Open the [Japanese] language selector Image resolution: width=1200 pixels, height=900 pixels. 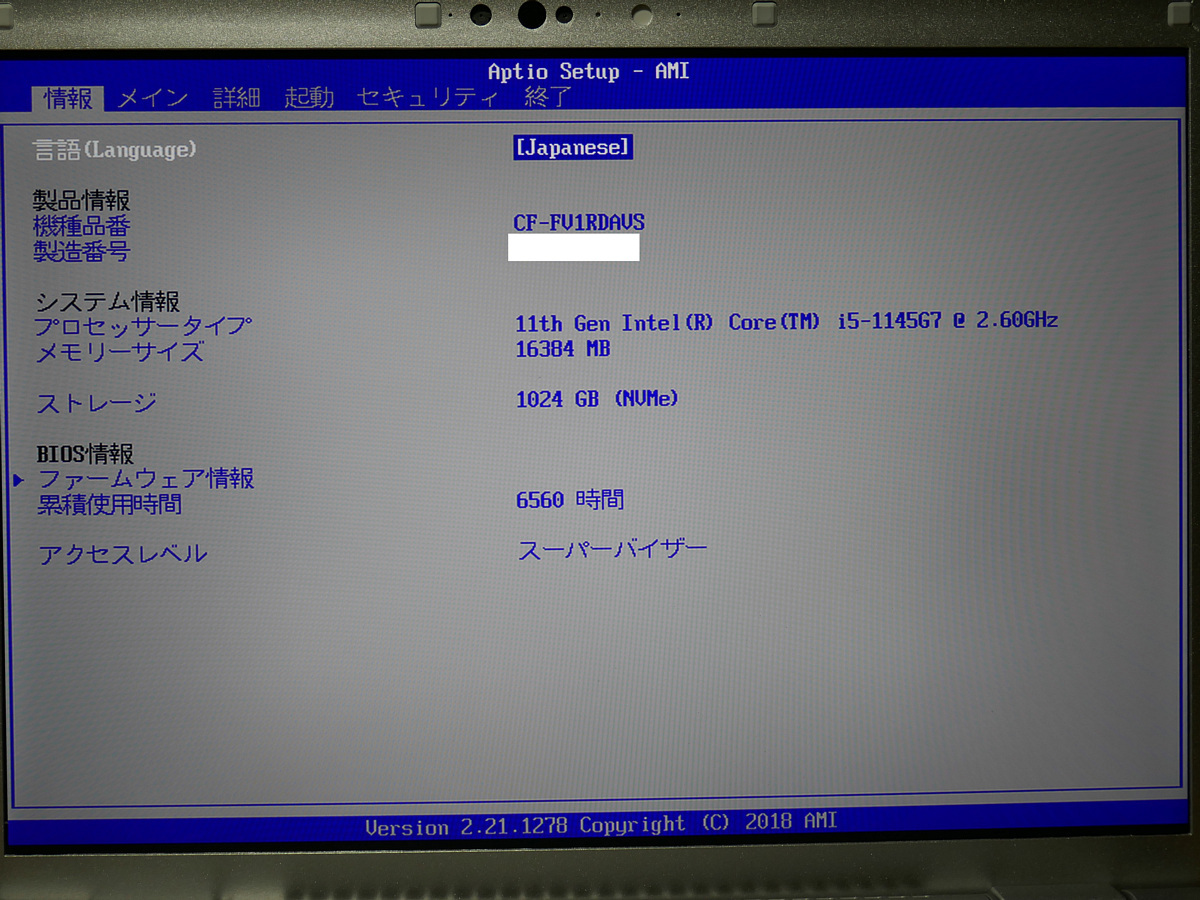573,148
